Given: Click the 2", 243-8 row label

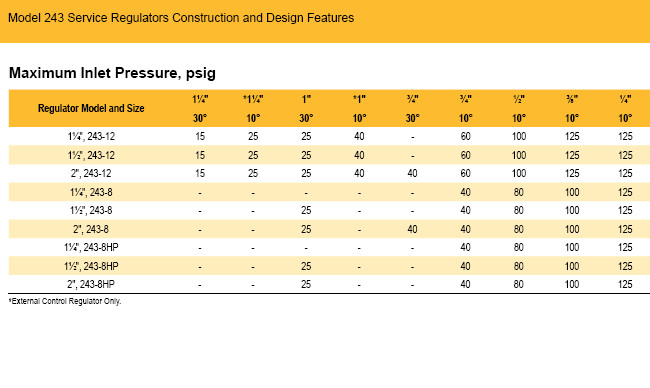Looking at the screenshot, I should 91,229.
